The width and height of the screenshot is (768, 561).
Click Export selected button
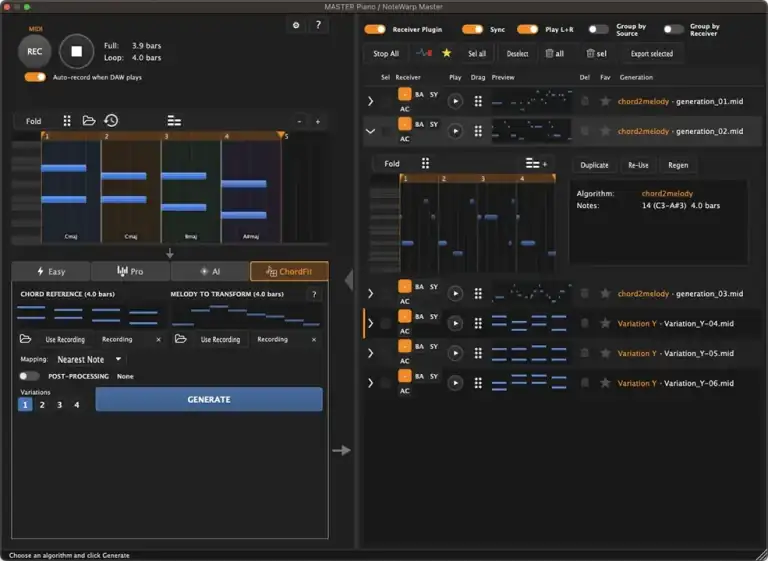[x=651, y=54]
